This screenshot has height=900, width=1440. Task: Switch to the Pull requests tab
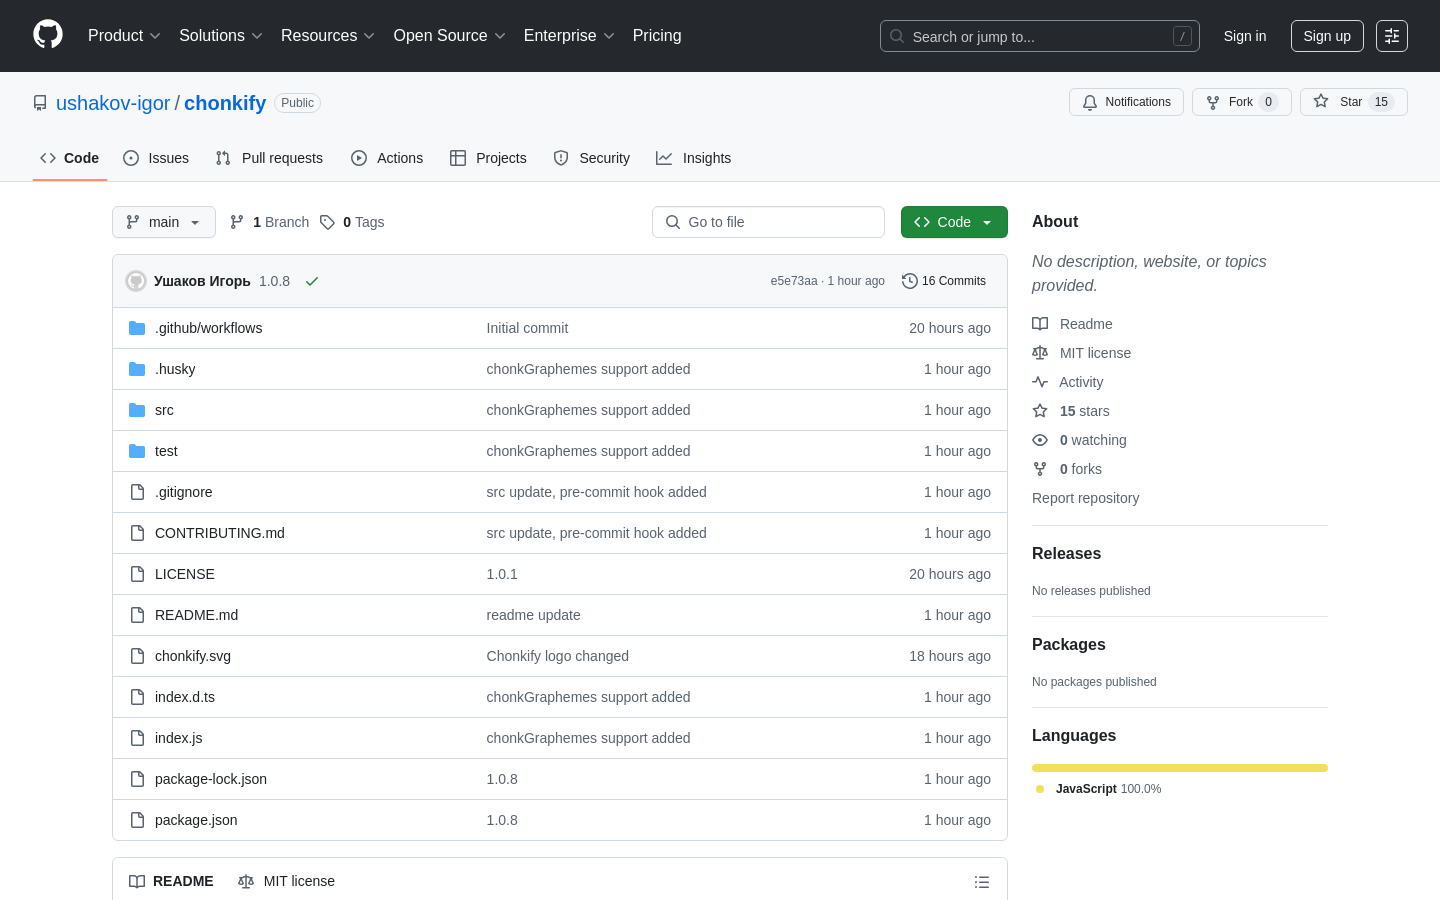(x=269, y=158)
